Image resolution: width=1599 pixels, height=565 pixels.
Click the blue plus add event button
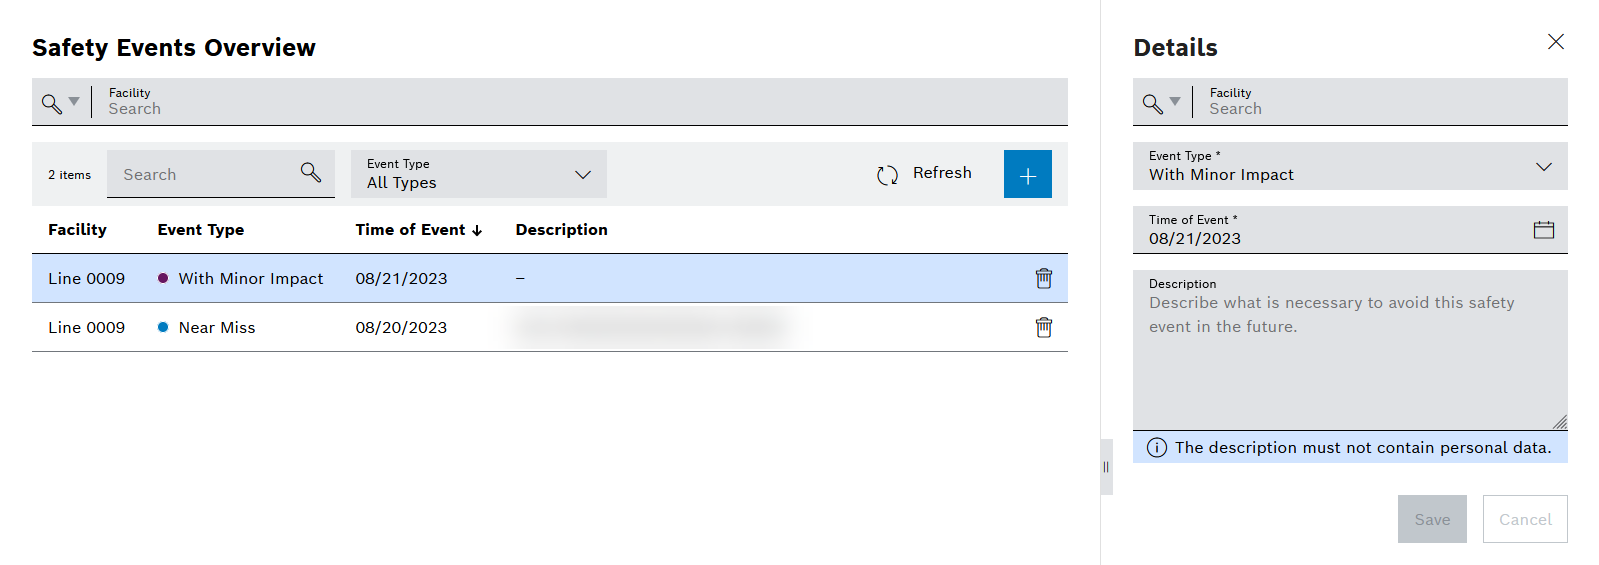[1027, 175]
